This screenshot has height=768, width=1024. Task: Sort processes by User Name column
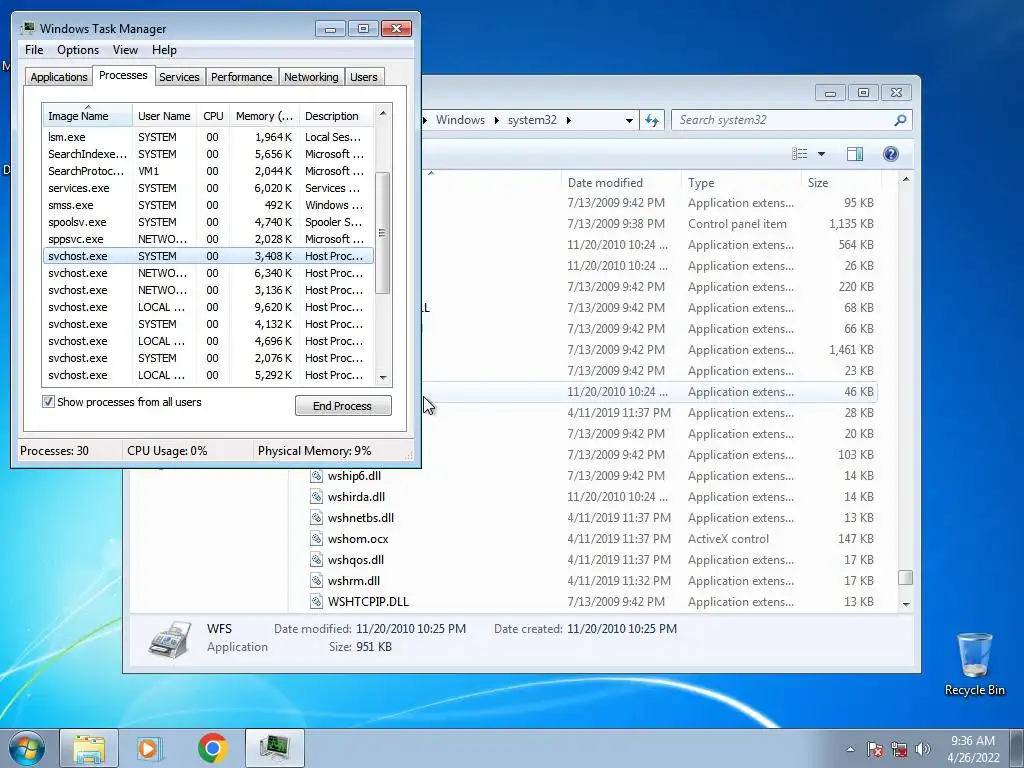click(164, 116)
